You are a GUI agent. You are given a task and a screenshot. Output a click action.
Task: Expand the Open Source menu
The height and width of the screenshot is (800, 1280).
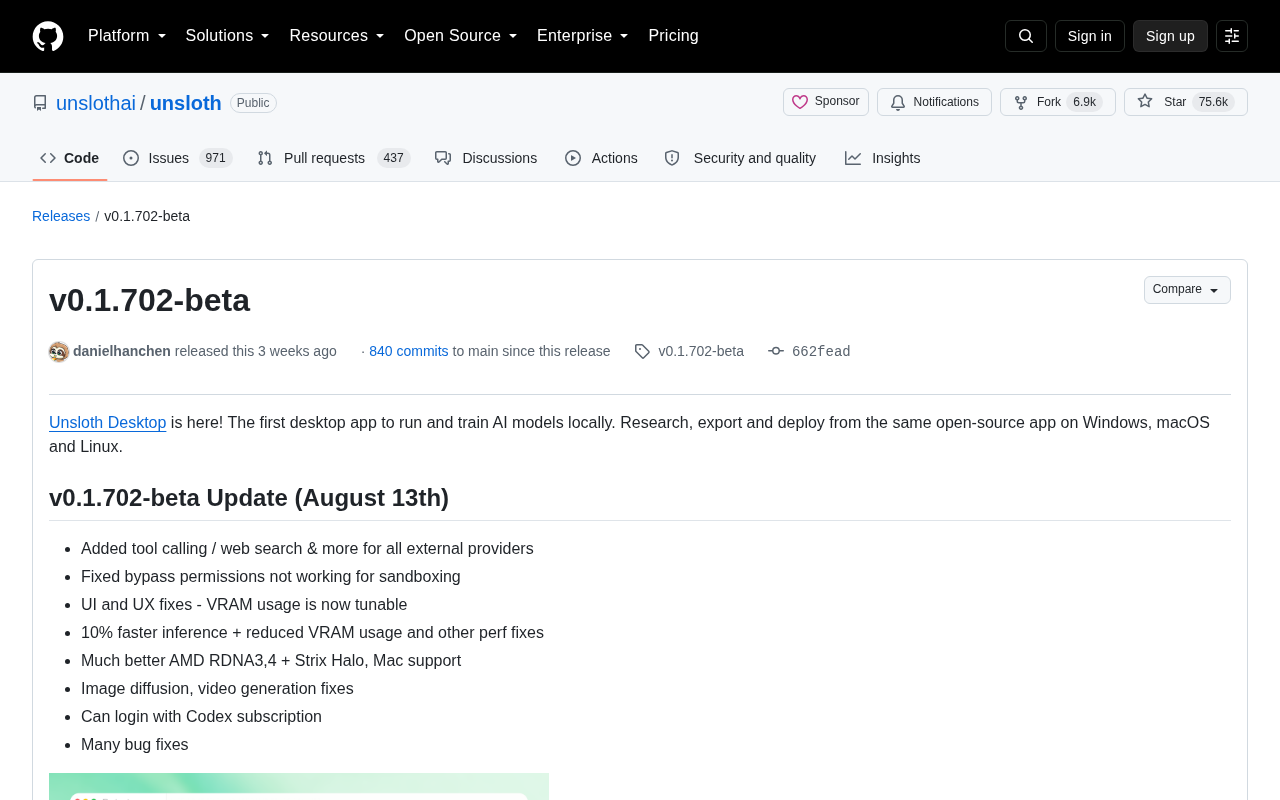tap(461, 36)
